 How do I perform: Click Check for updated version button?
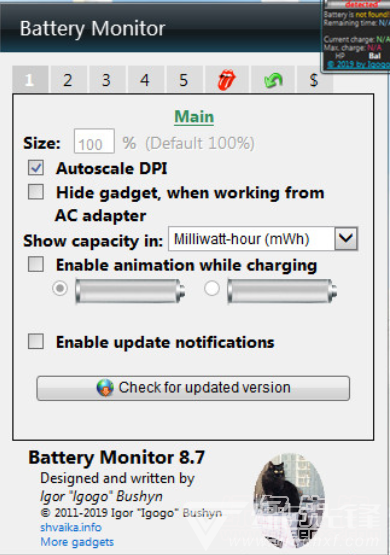[x=193, y=388]
